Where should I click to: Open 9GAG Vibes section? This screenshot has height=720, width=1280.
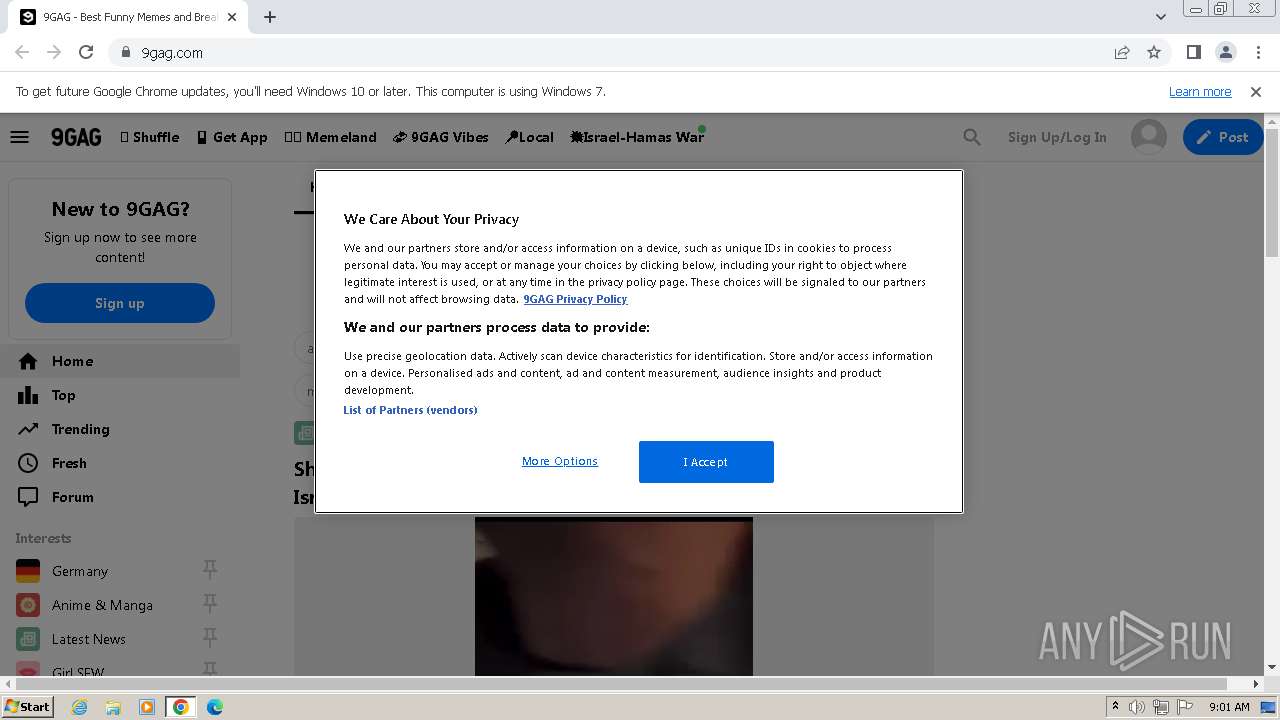pyautogui.click(x=441, y=137)
